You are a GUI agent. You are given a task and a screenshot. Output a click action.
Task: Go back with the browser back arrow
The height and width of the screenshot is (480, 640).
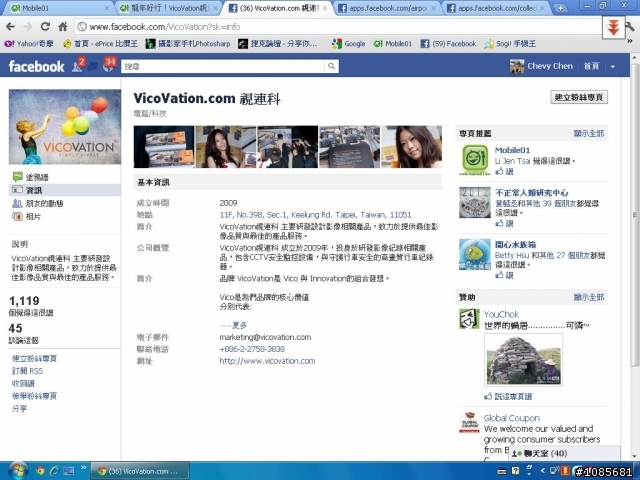coord(11,27)
